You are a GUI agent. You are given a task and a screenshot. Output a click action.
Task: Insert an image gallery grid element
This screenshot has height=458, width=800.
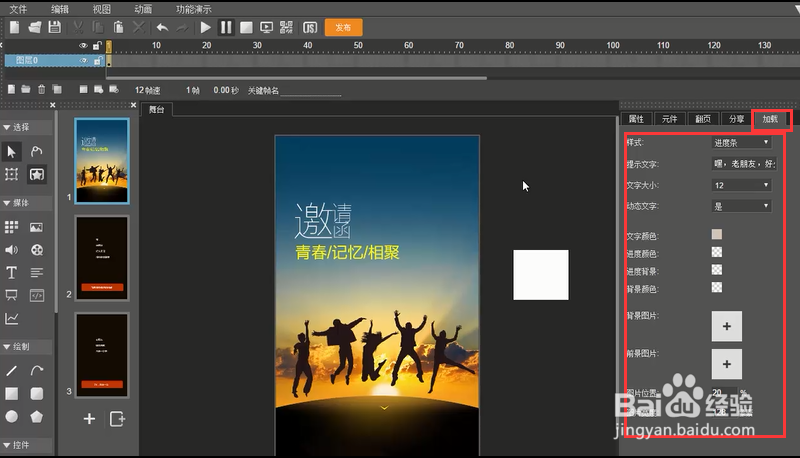tap(11, 227)
